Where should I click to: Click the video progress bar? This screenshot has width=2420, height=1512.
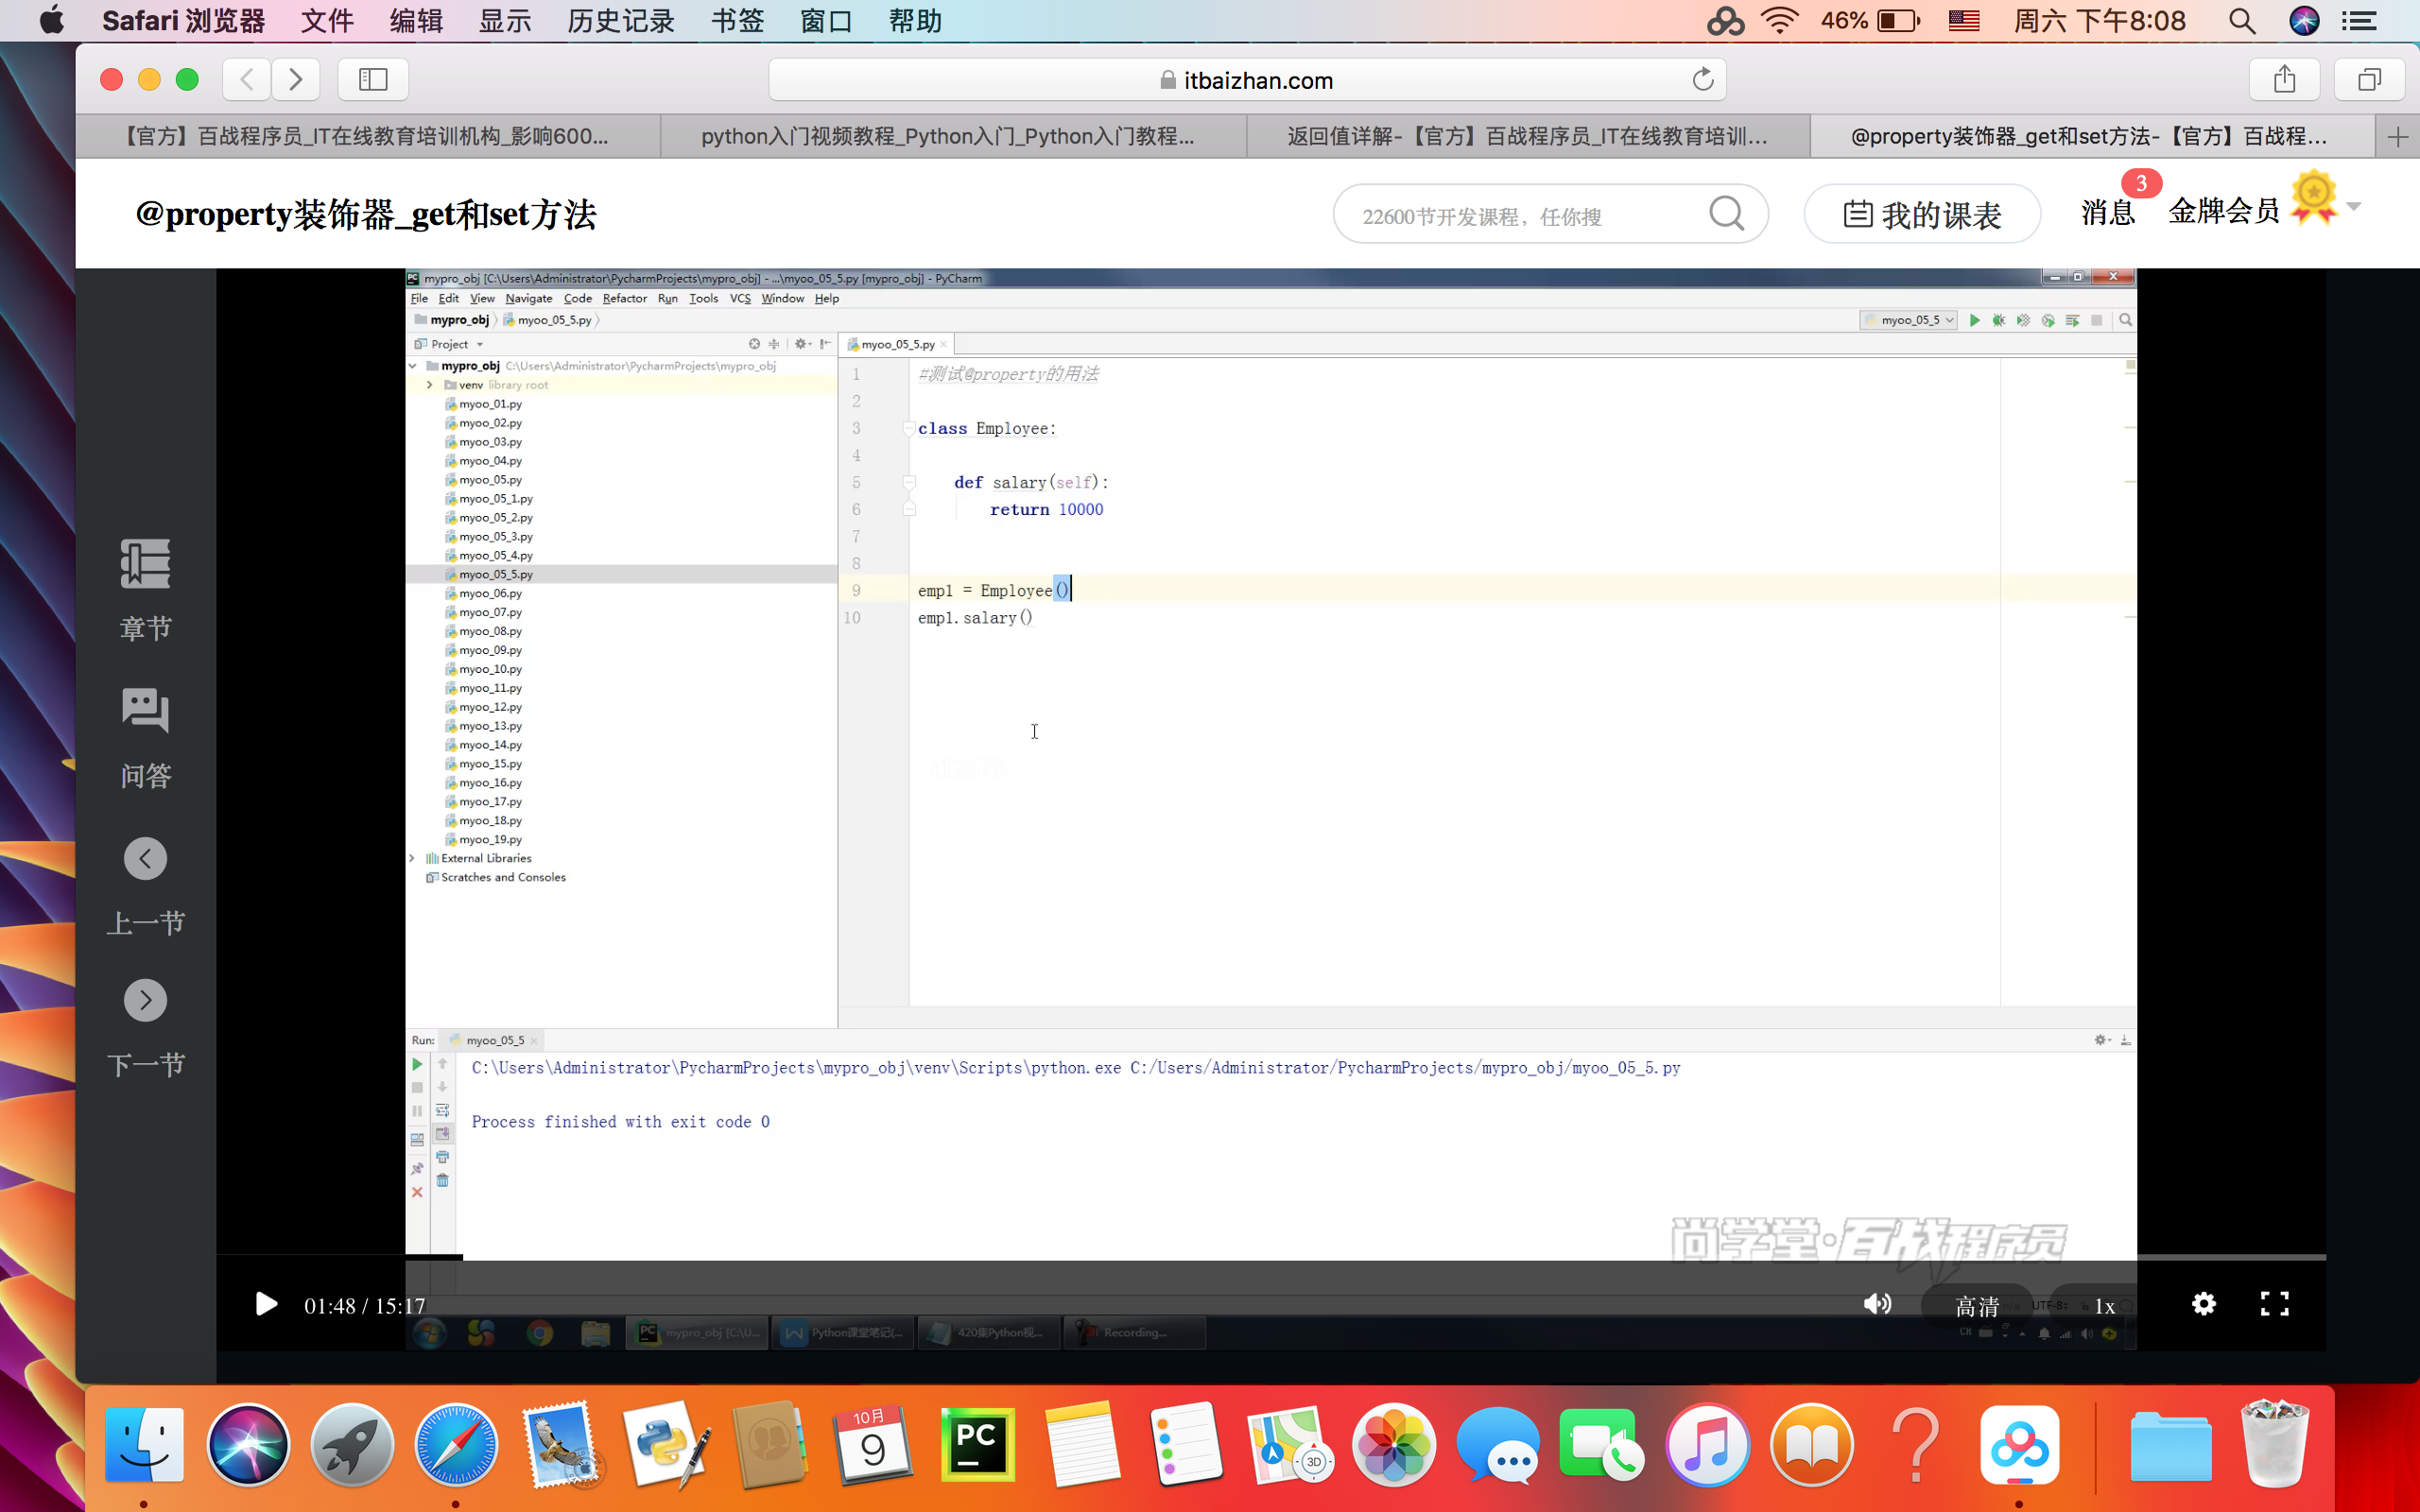click(x=1270, y=1257)
